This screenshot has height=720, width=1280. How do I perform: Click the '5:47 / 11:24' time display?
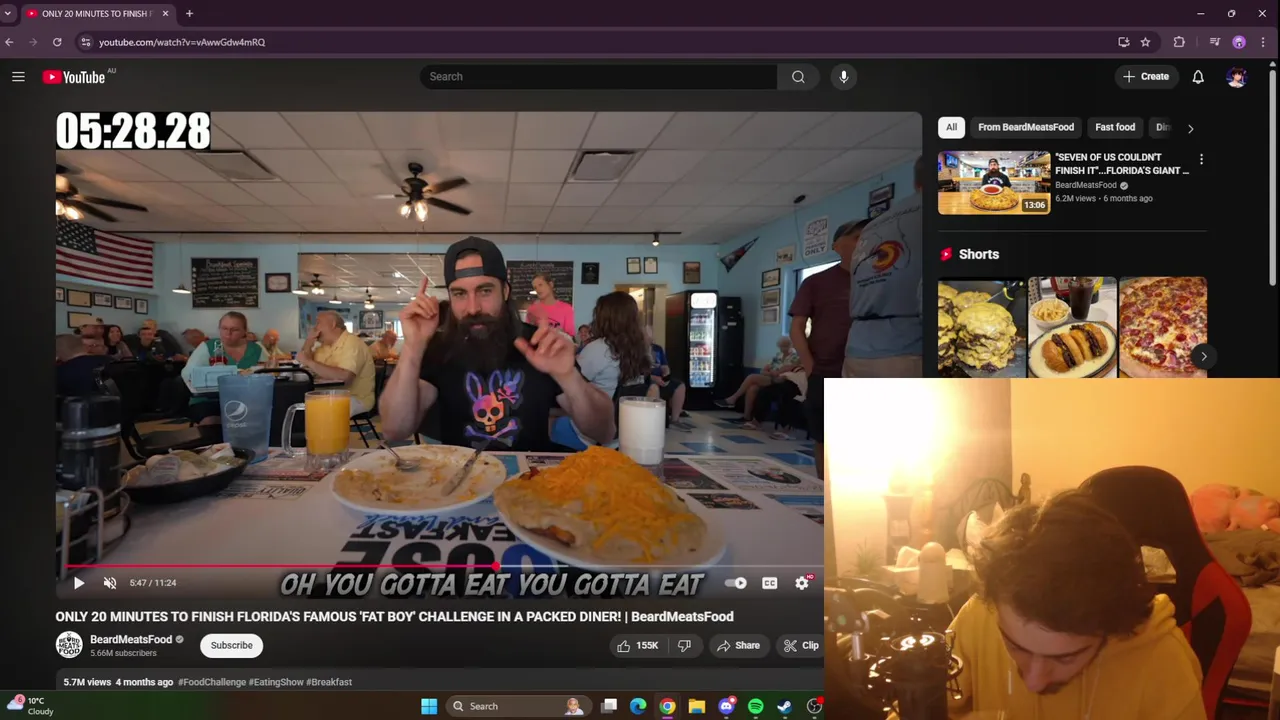click(153, 583)
